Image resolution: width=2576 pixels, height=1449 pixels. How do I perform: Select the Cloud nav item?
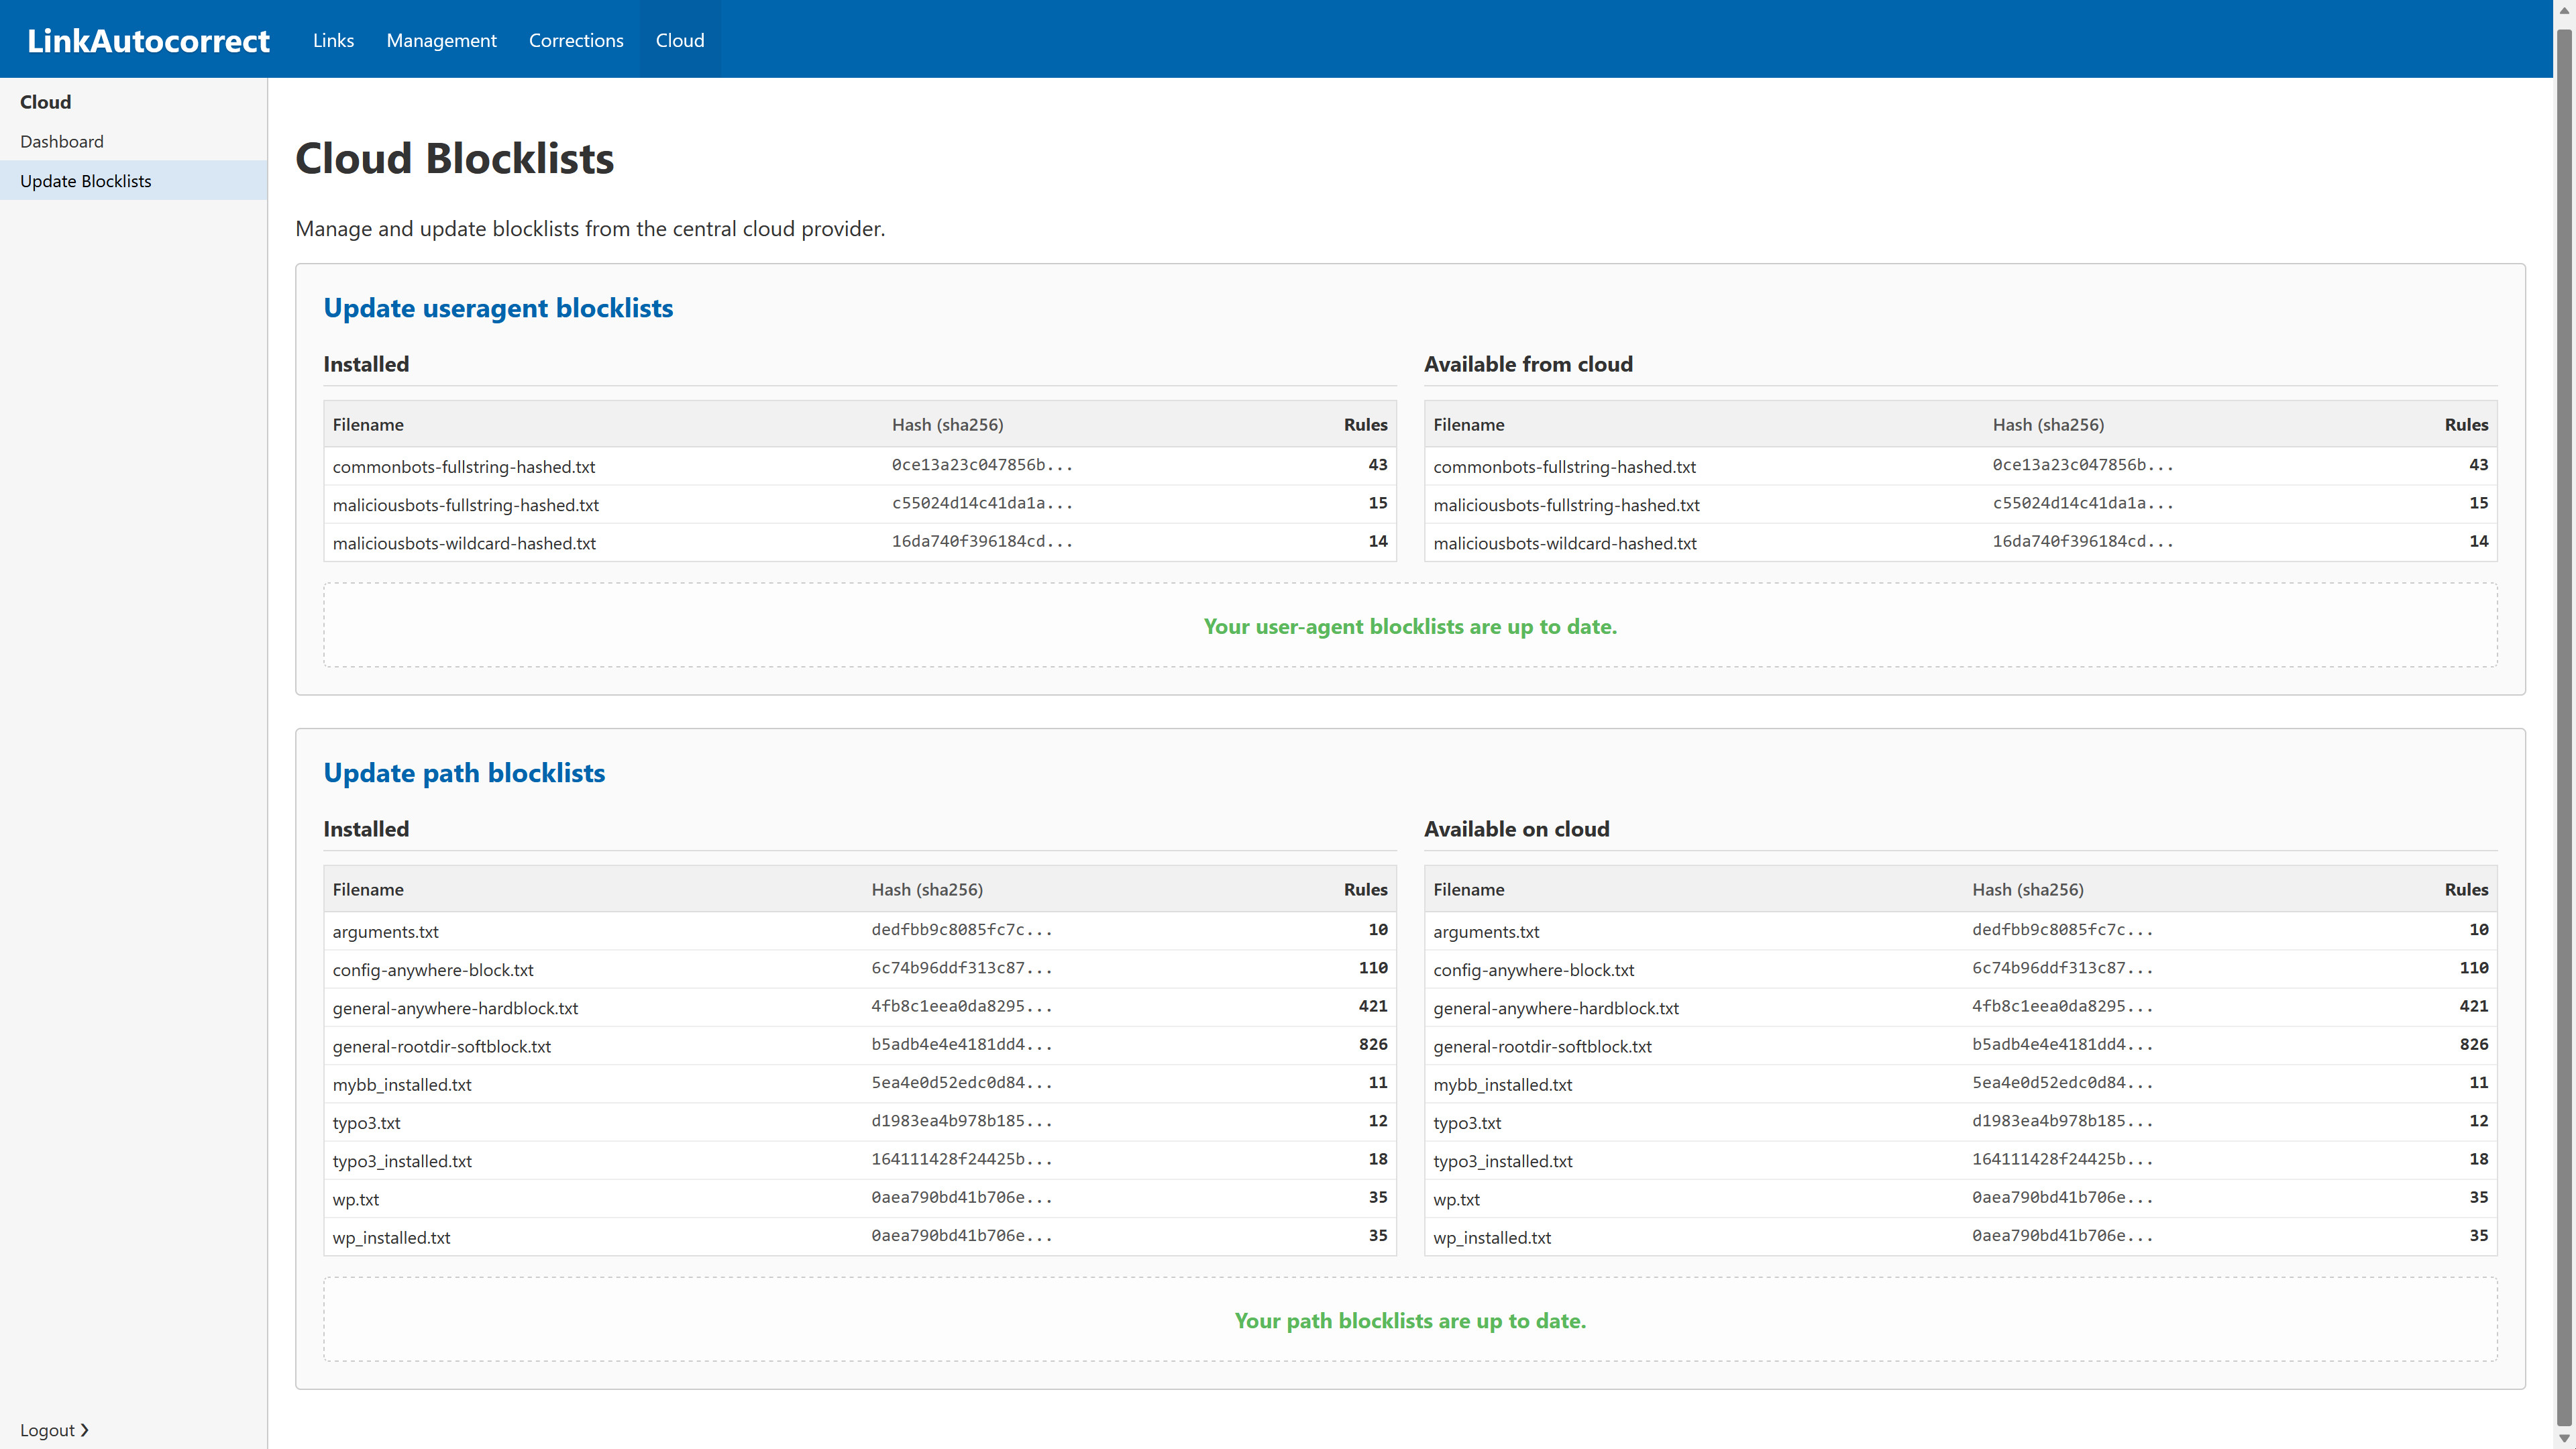coord(680,40)
